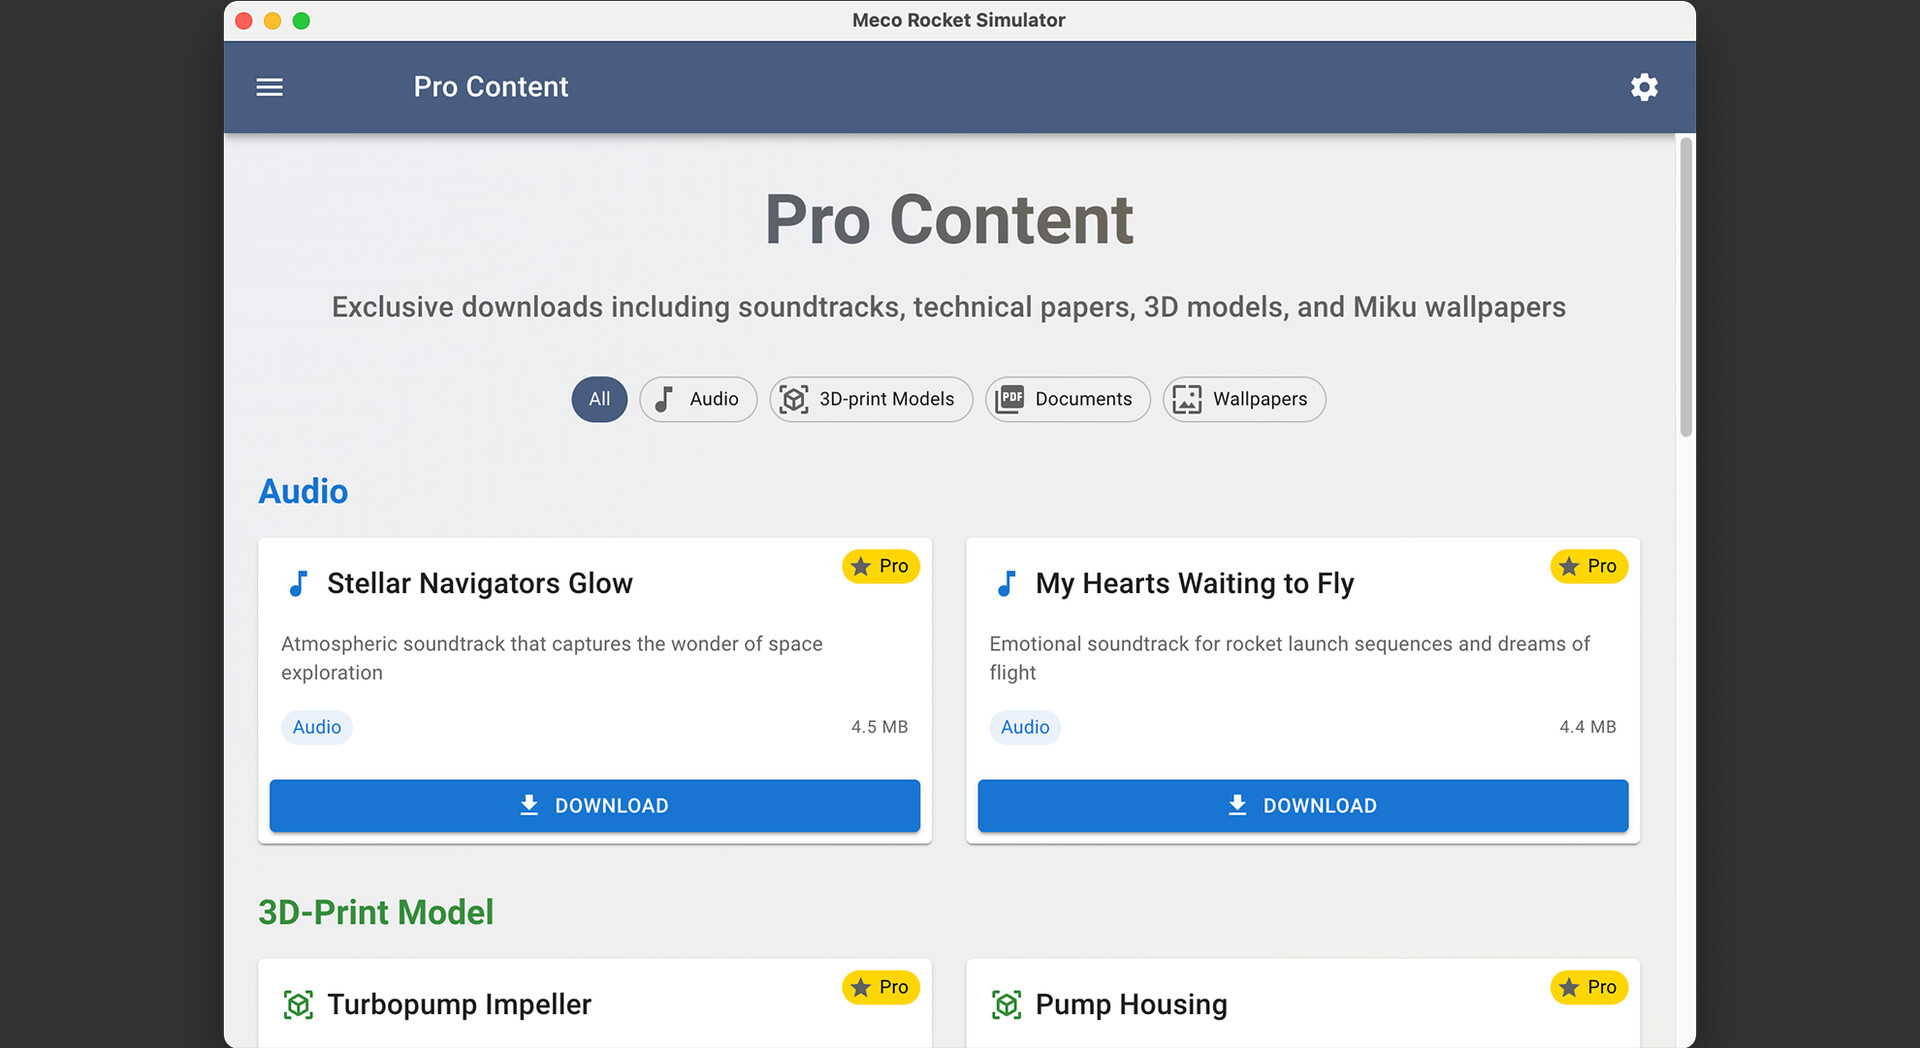Viewport: 1920px width, 1048px height.
Task: Click the Pro badge on Turbopump Impeller card
Action: 880,987
